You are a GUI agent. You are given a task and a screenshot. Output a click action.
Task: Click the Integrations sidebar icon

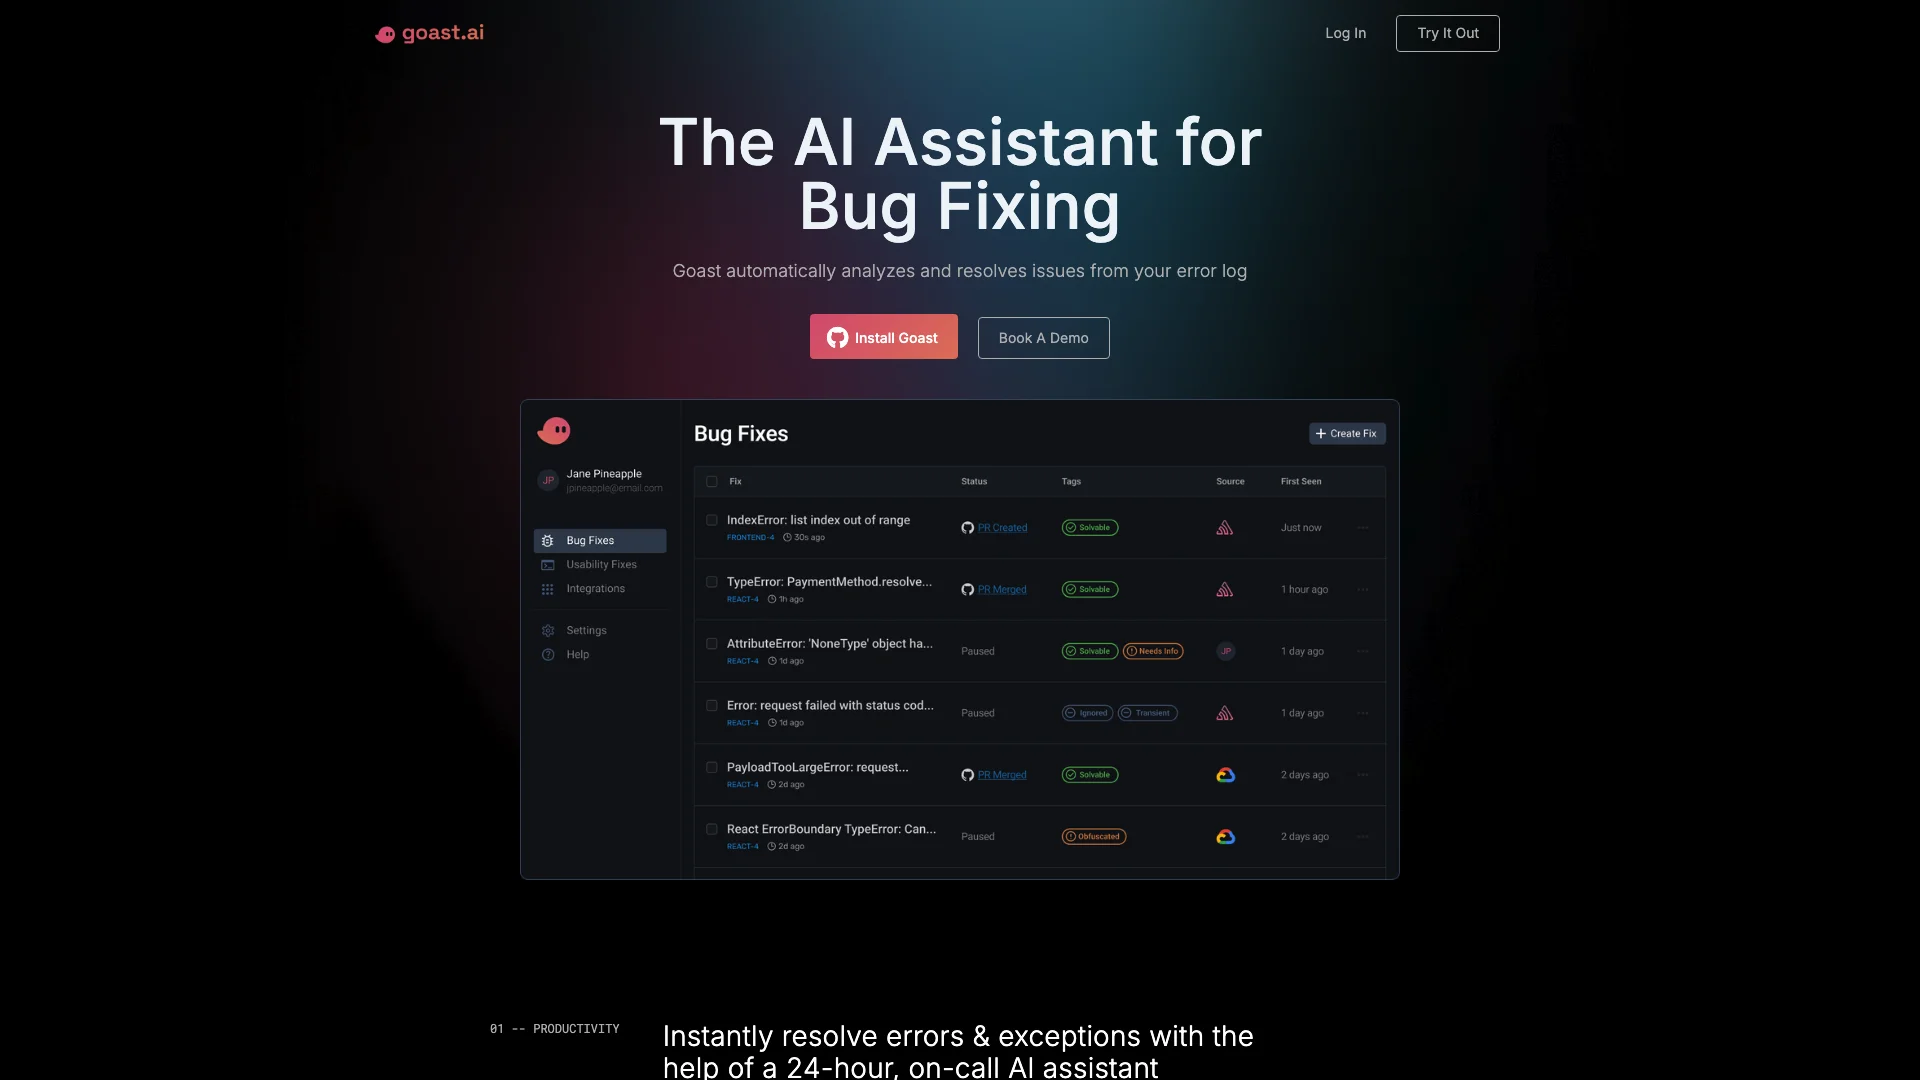(549, 589)
